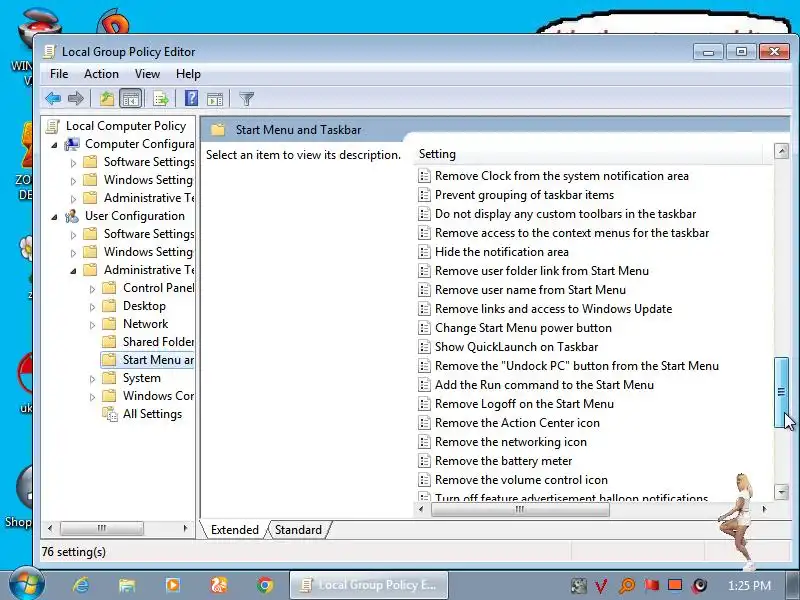Click icon beside Remove Clock from notification area
The width and height of the screenshot is (800, 600).
tap(424, 176)
